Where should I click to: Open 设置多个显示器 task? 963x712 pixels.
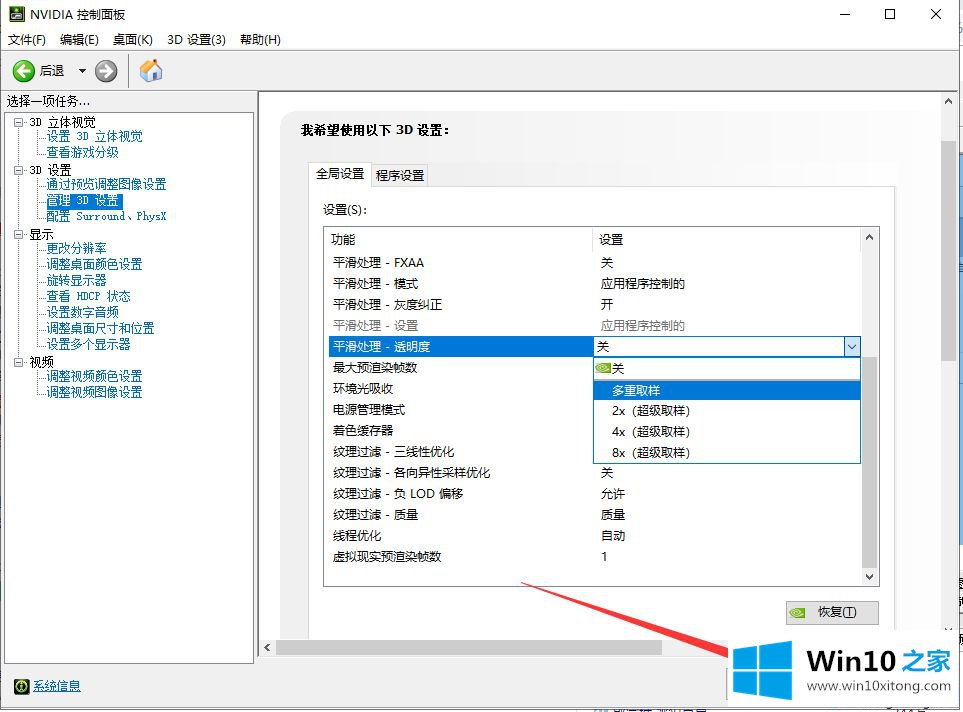pyautogui.click(x=88, y=344)
